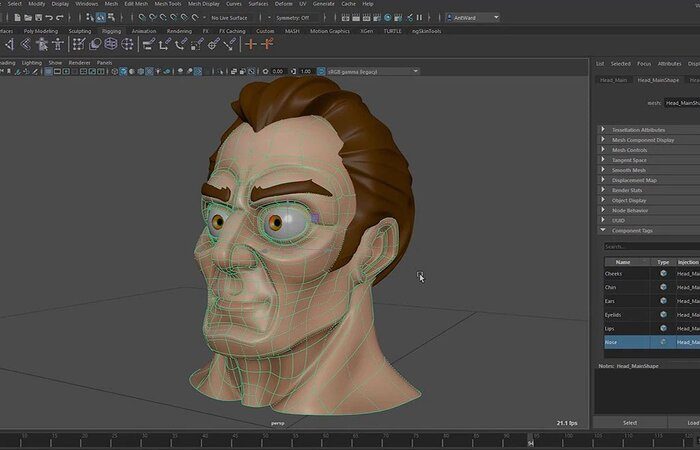Open the sRGB gamma view transform dropdown
Viewport: 700px width, 450px height.
click(374, 71)
